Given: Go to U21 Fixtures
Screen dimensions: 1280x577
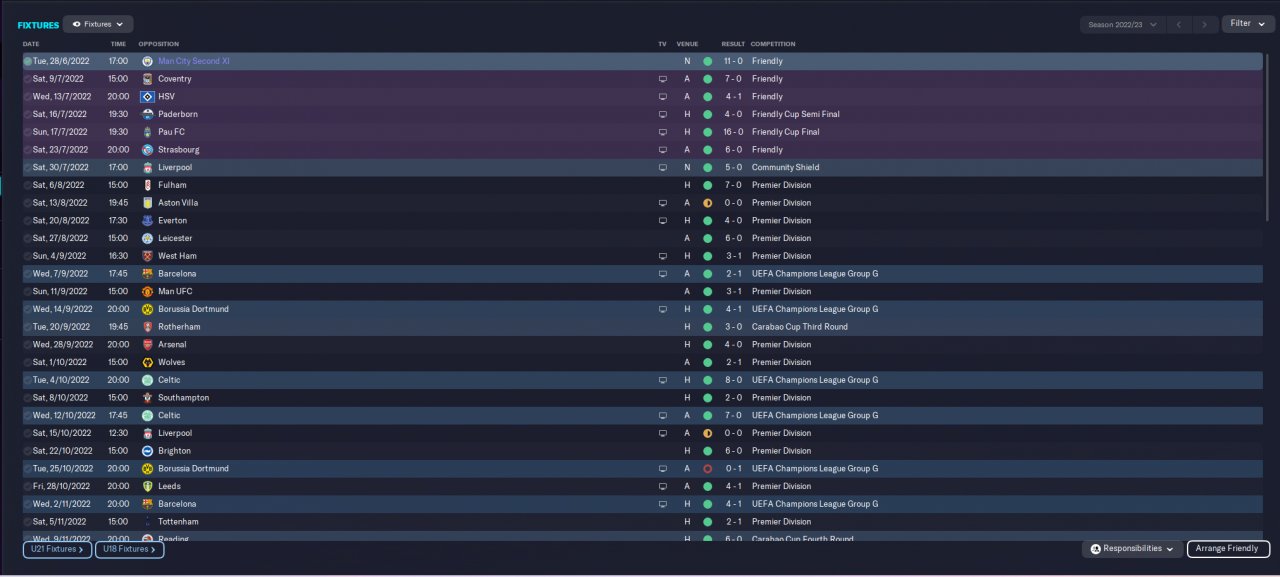Looking at the screenshot, I should point(57,549).
